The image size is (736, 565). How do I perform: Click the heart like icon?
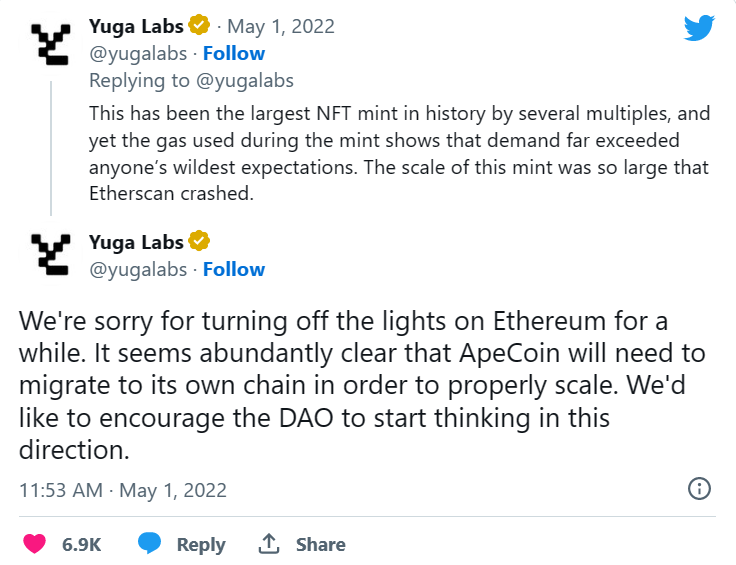tap(35, 544)
